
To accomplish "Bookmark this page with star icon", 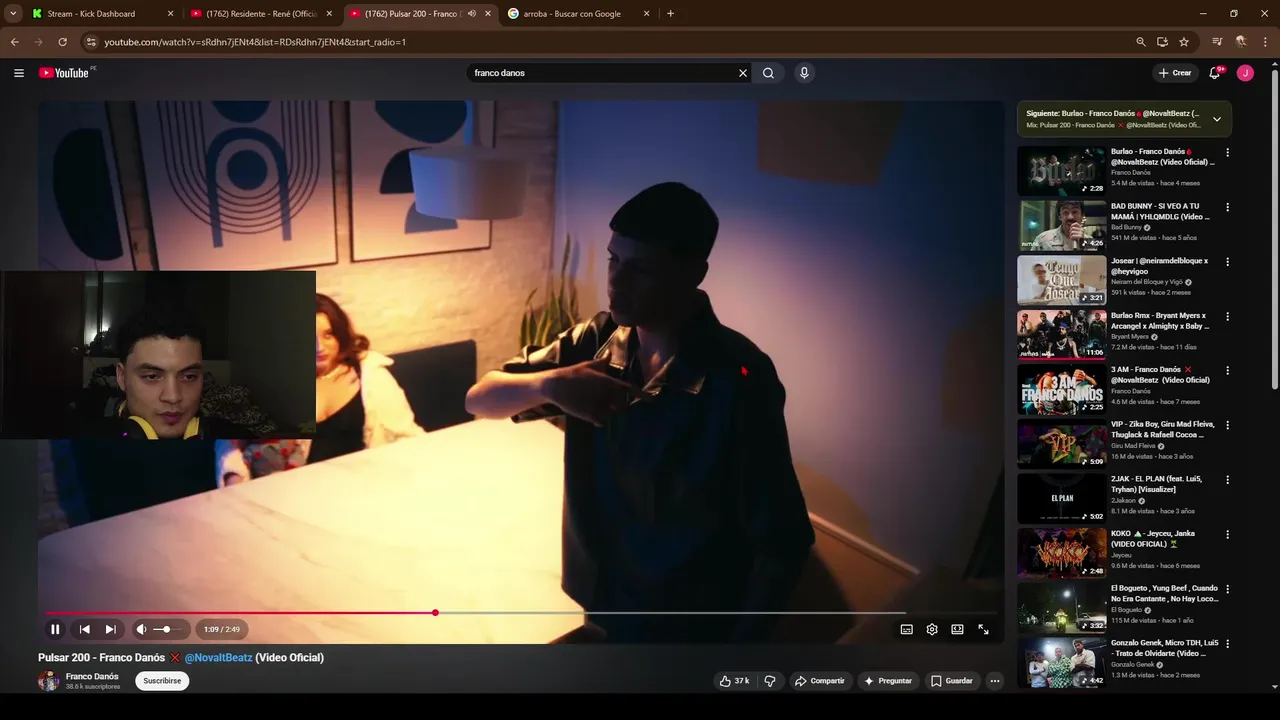I will [x=1184, y=42].
